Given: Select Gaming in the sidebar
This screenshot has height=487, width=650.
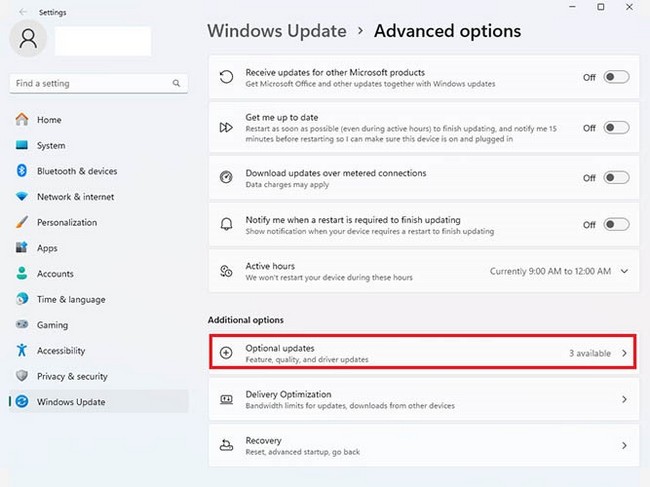Looking at the screenshot, I should 98,325.
